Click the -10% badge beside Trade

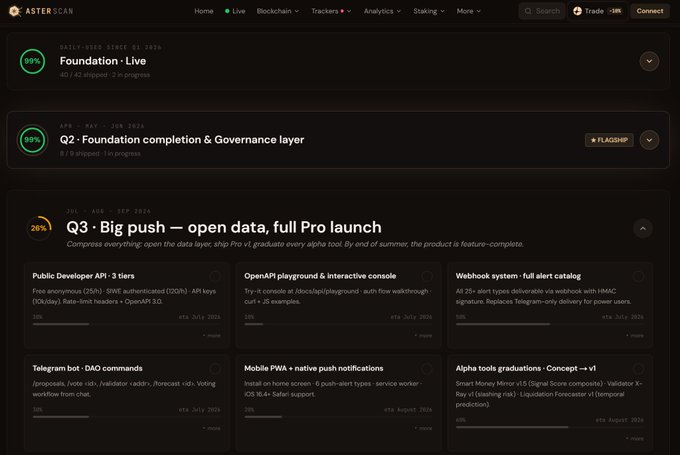(615, 11)
